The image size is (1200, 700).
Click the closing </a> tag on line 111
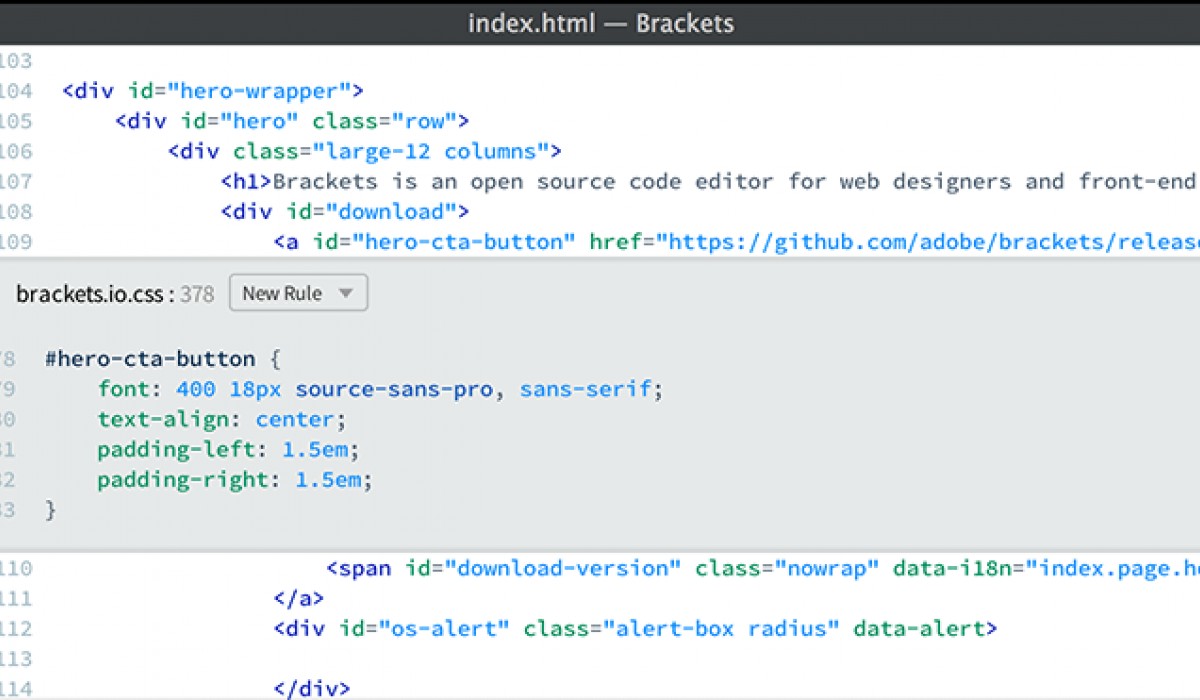click(299, 598)
